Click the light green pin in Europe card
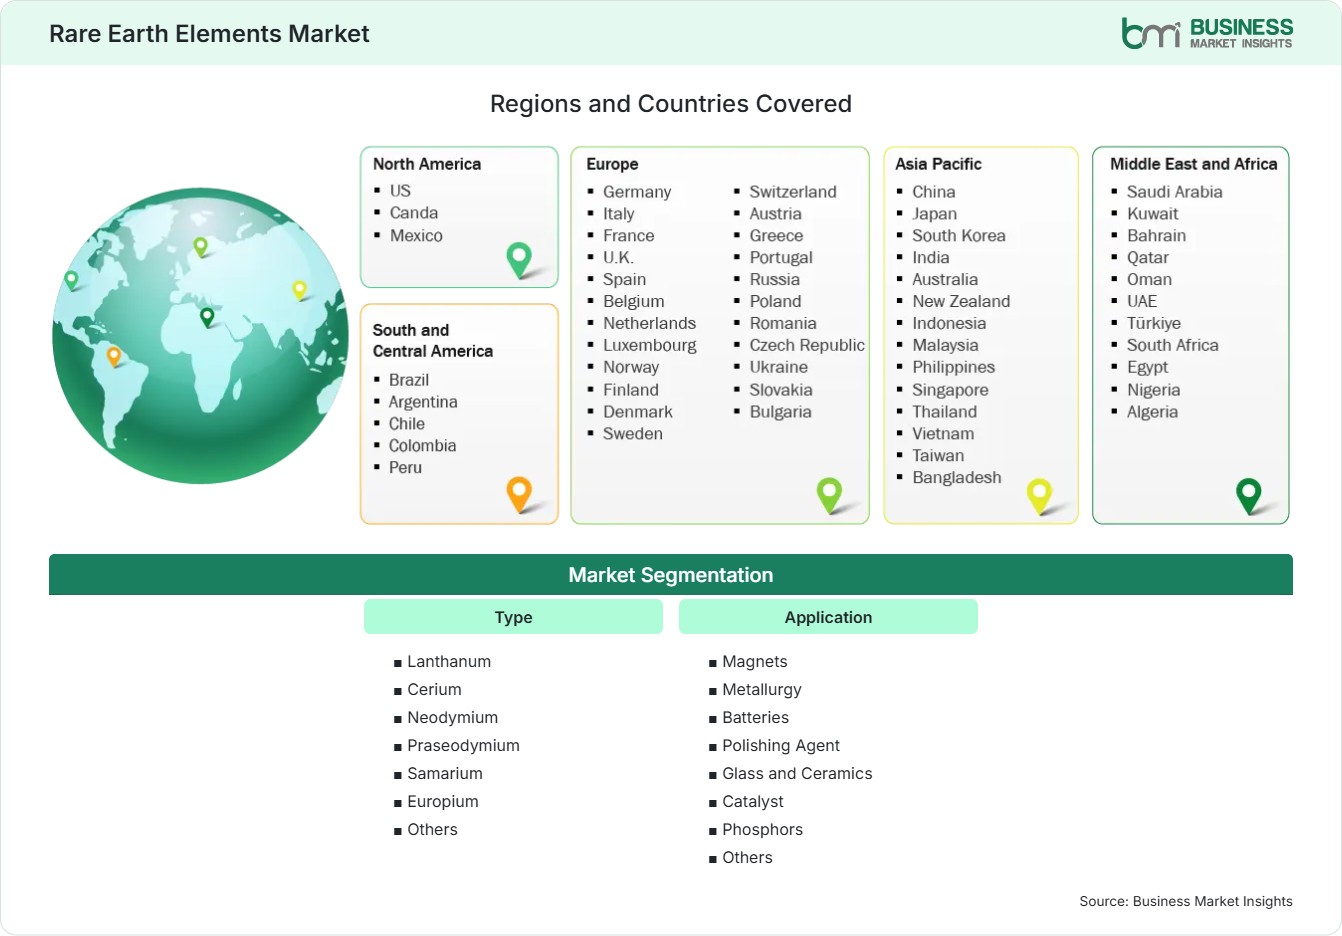Viewport: 1342px width, 936px height. pyautogui.click(x=829, y=494)
